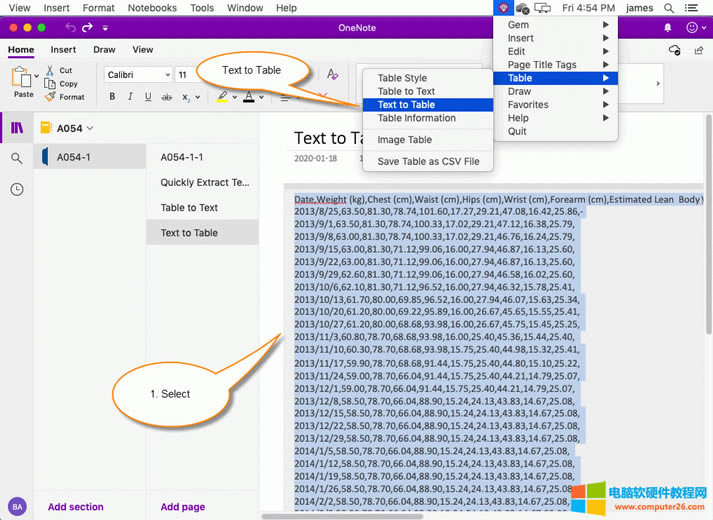The height and width of the screenshot is (520, 713).
Task: Choose Table to Text menu entry
Action: pos(428,91)
